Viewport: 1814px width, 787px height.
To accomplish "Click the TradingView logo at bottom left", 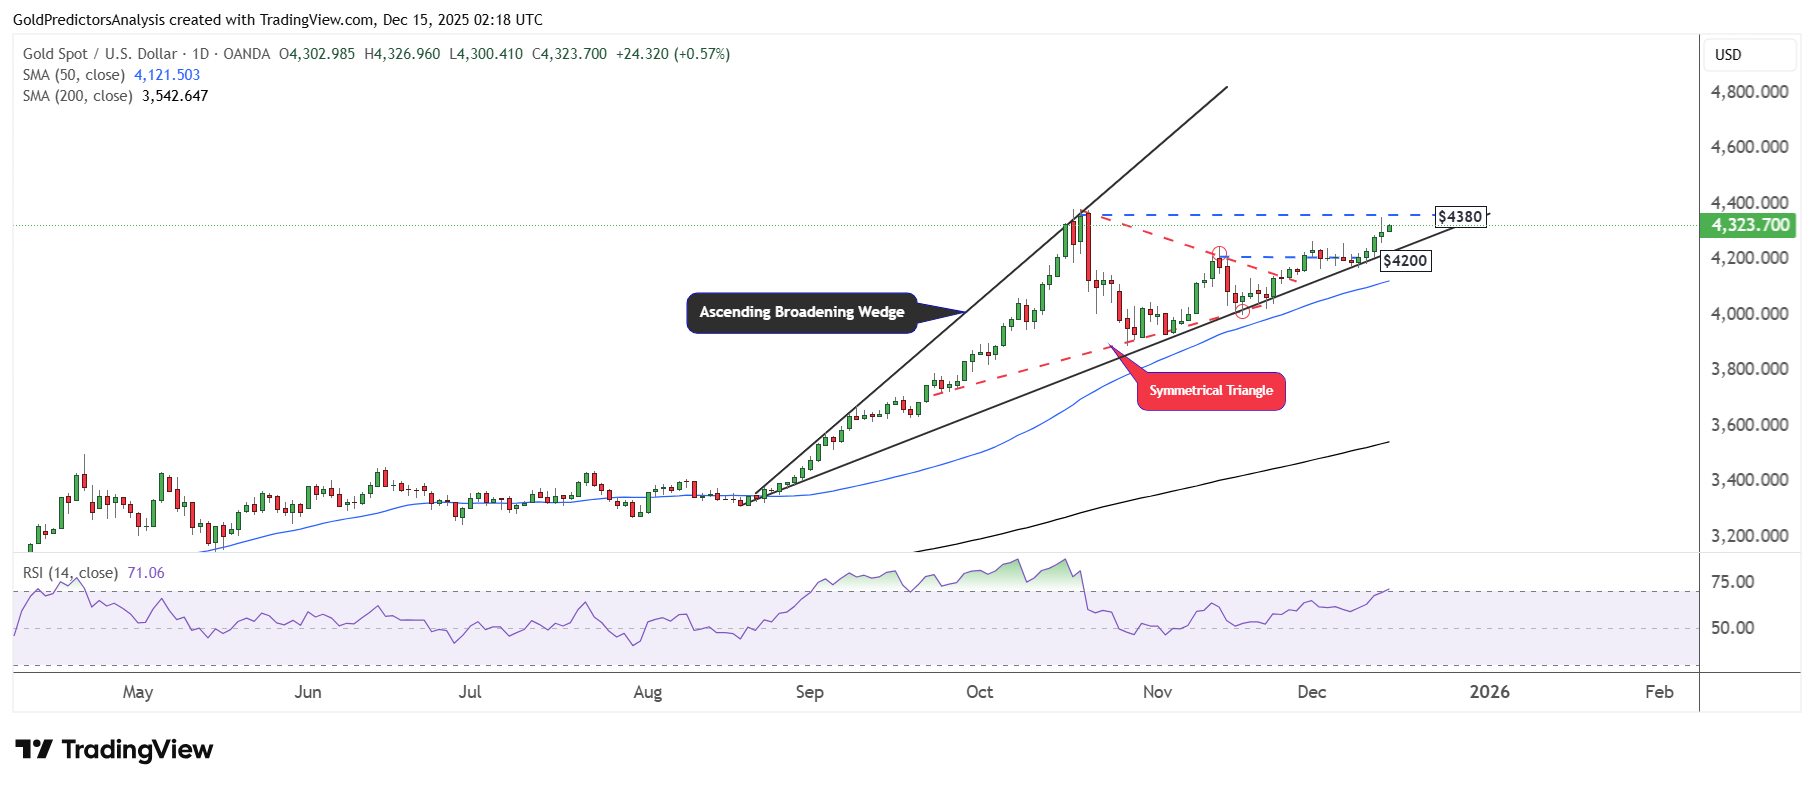I will click(114, 750).
